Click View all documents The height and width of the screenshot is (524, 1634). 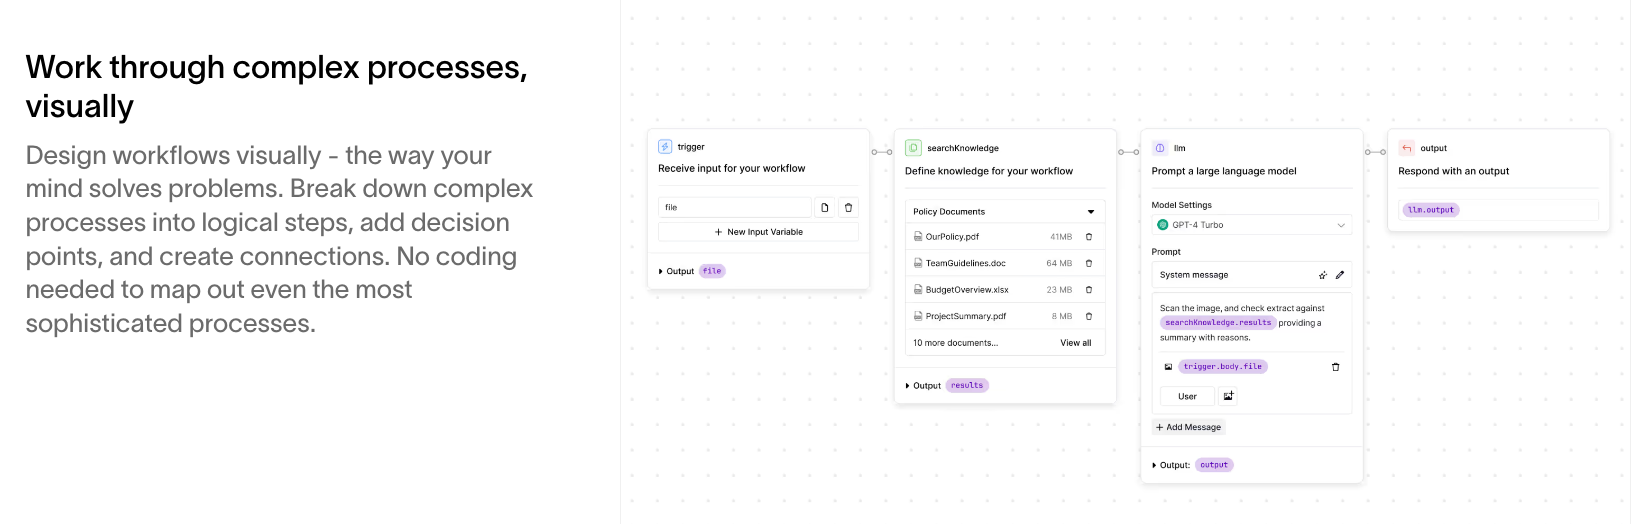pyautogui.click(x=1076, y=343)
